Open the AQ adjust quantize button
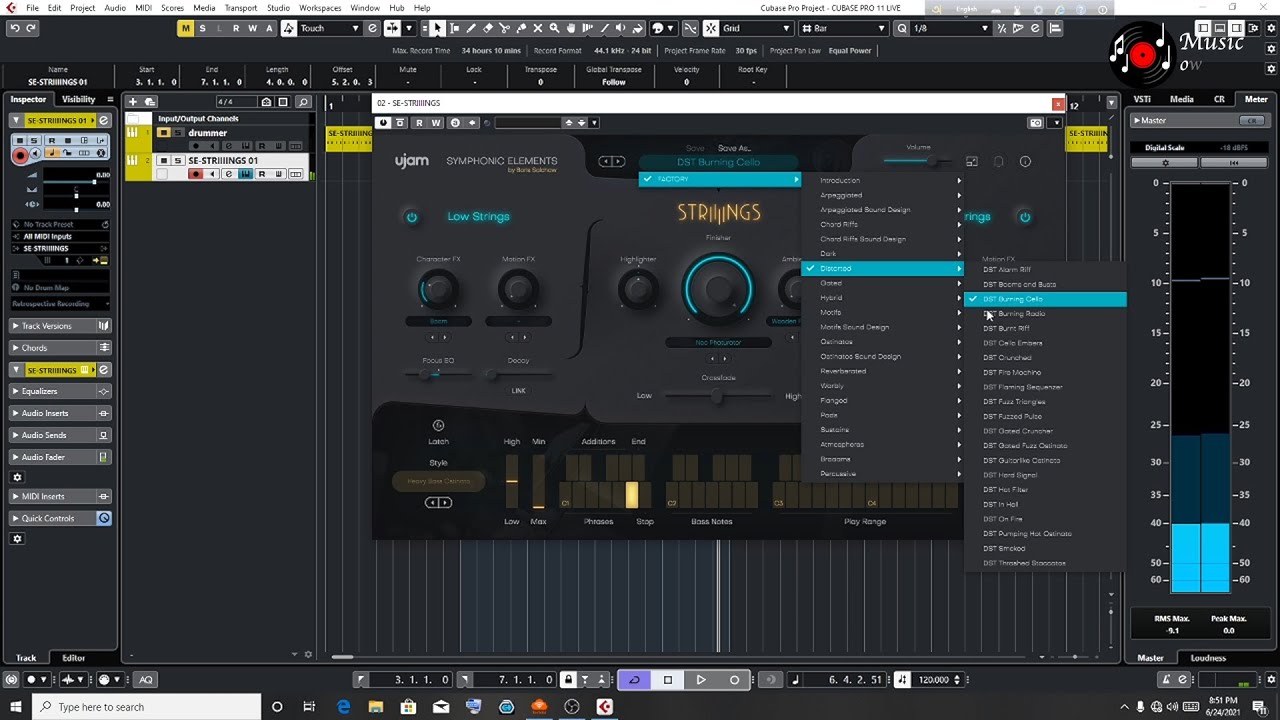This screenshot has width=1280, height=720. tap(145, 680)
